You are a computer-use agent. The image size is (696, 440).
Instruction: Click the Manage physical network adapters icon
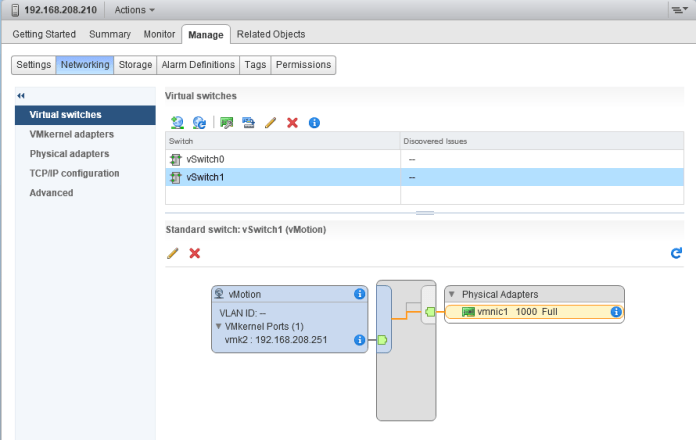(x=227, y=122)
